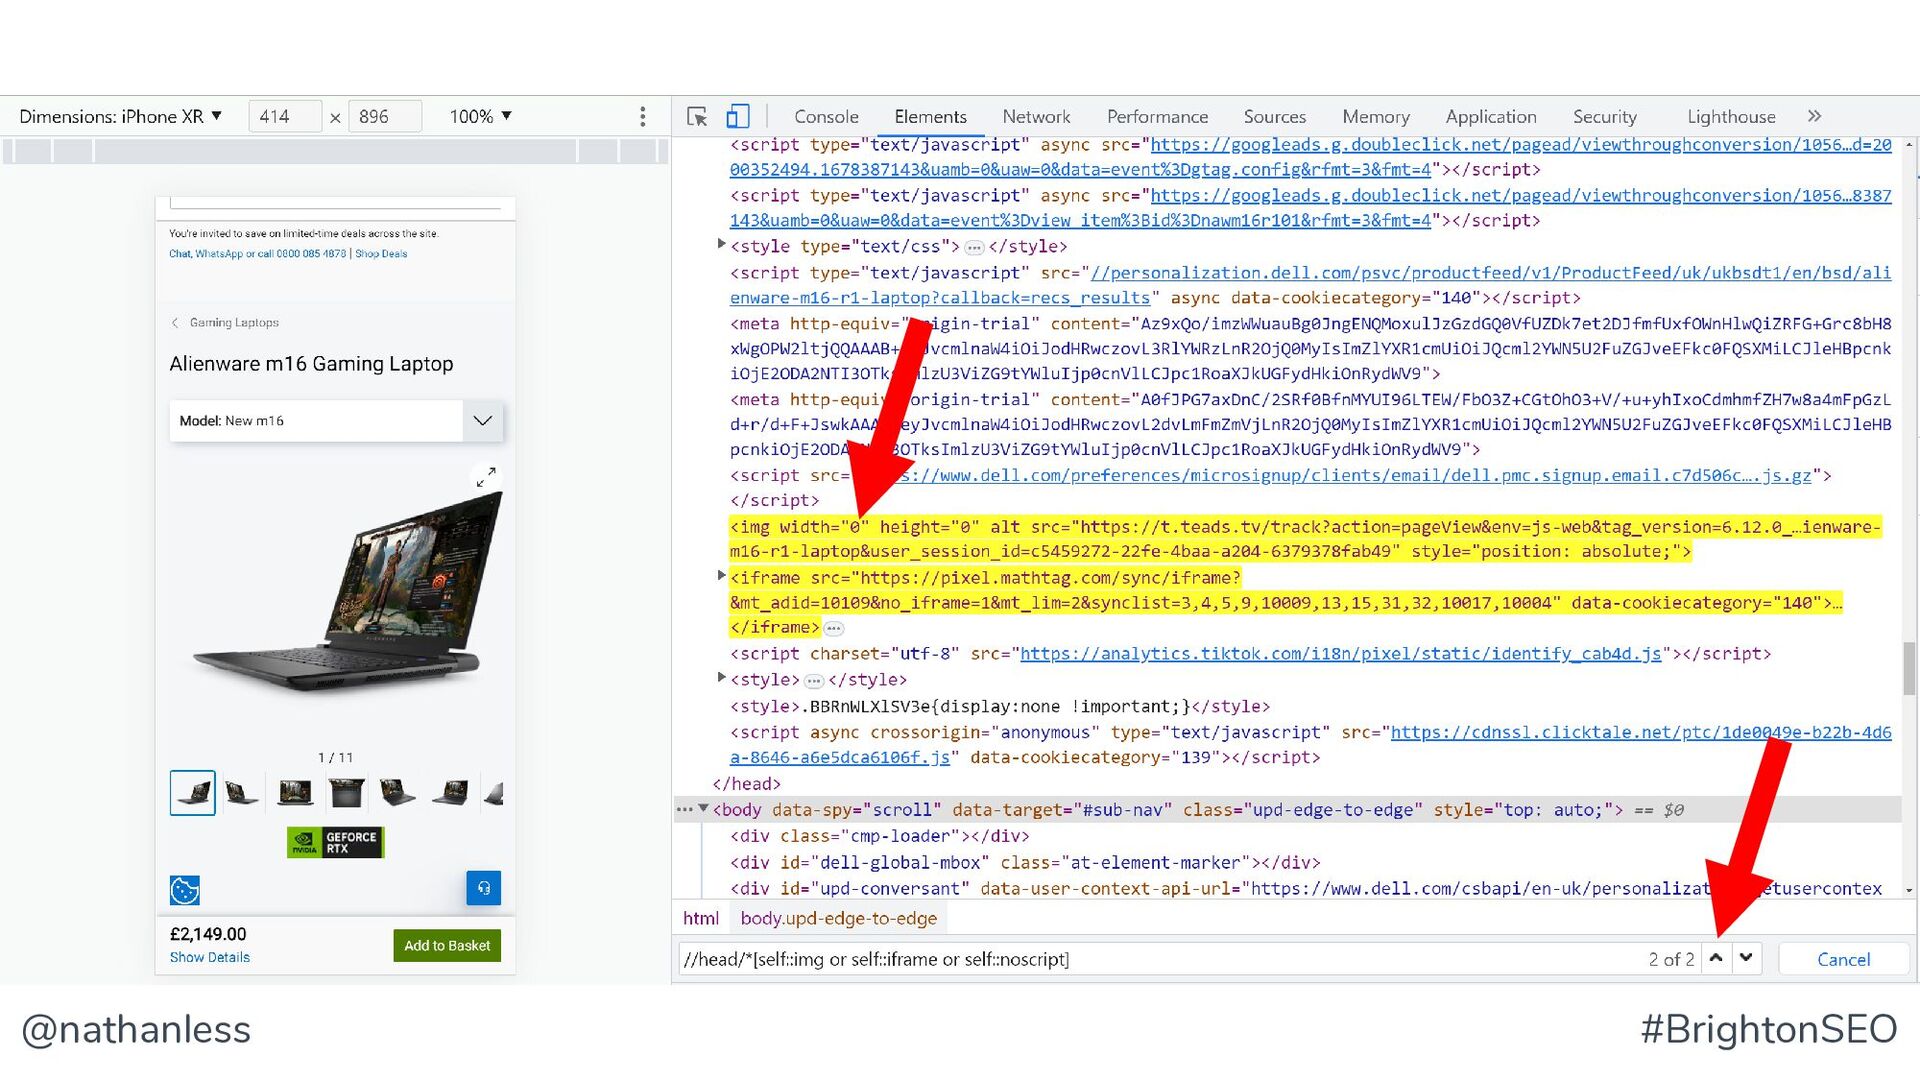Cancel the DOM search

1843,959
